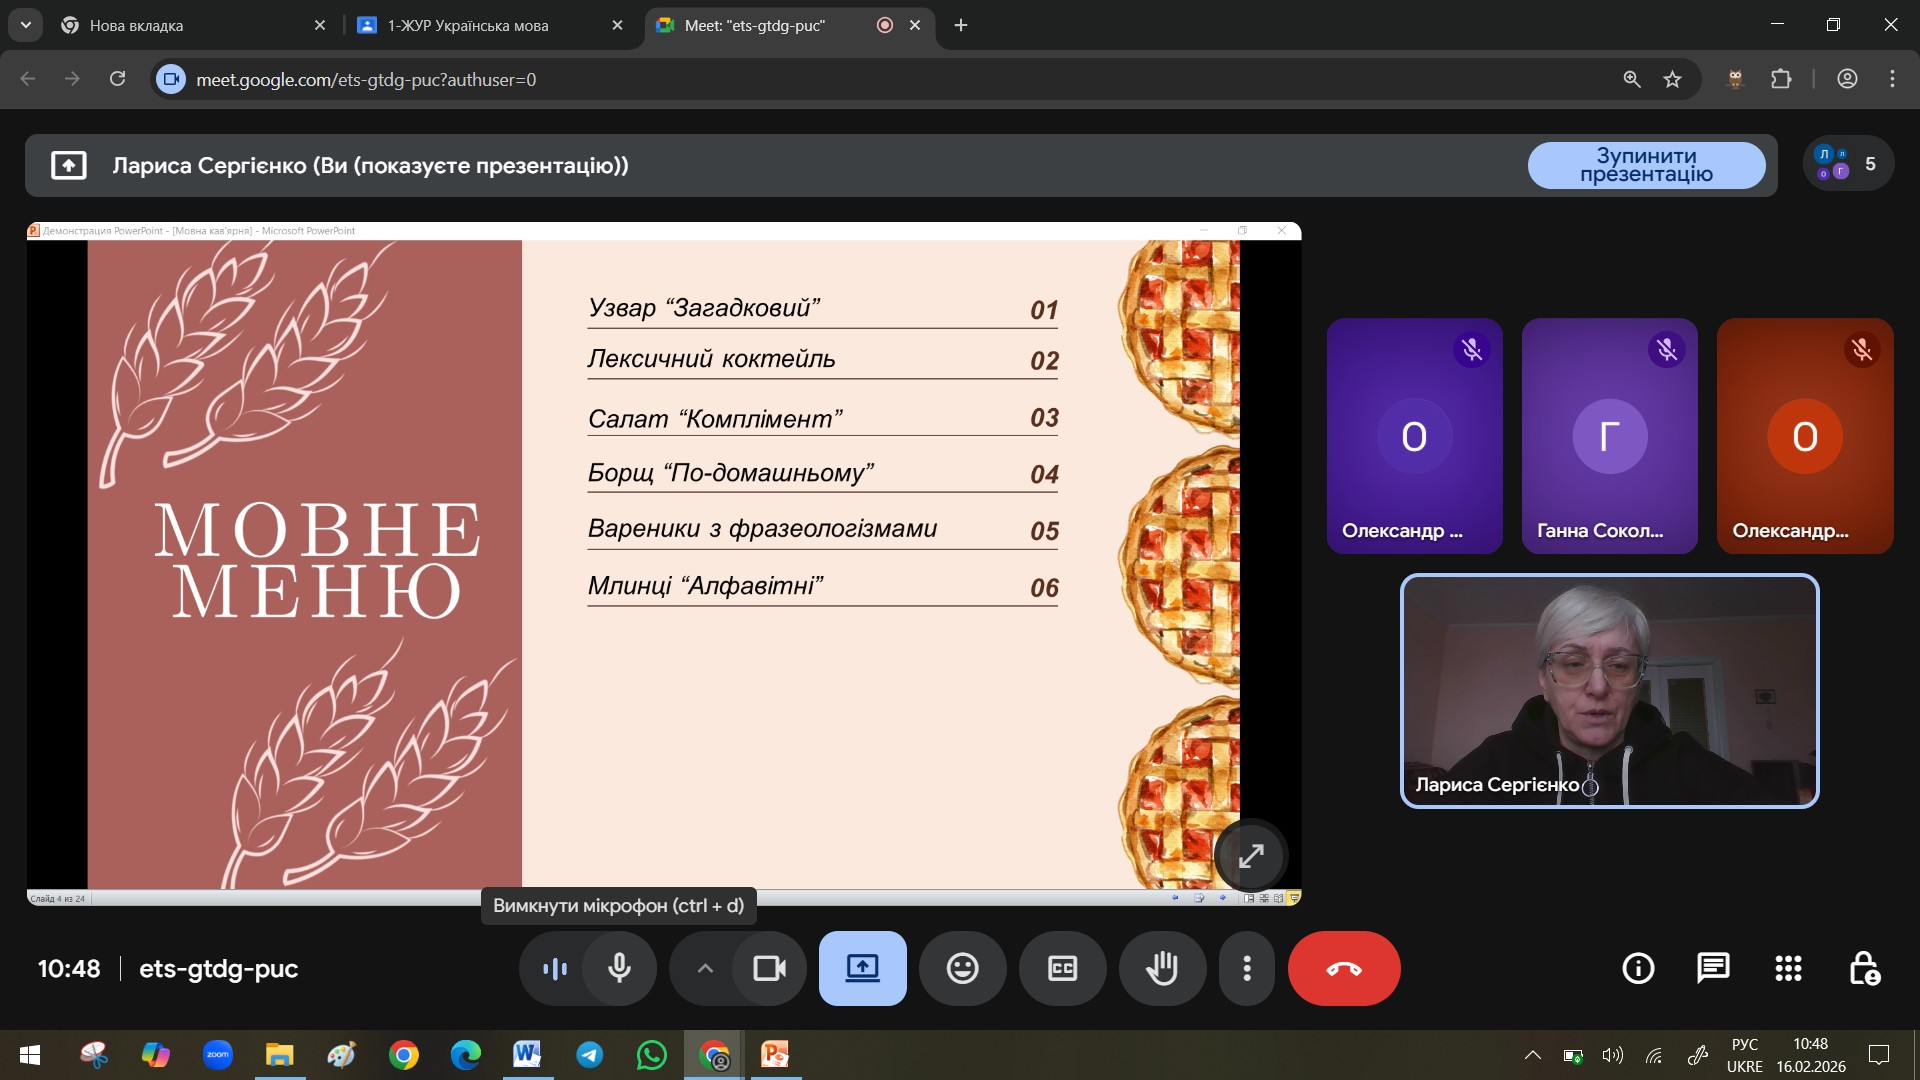This screenshot has width=1920, height=1080.
Task: Click the raise hand icon
Action: click(1162, 968)
